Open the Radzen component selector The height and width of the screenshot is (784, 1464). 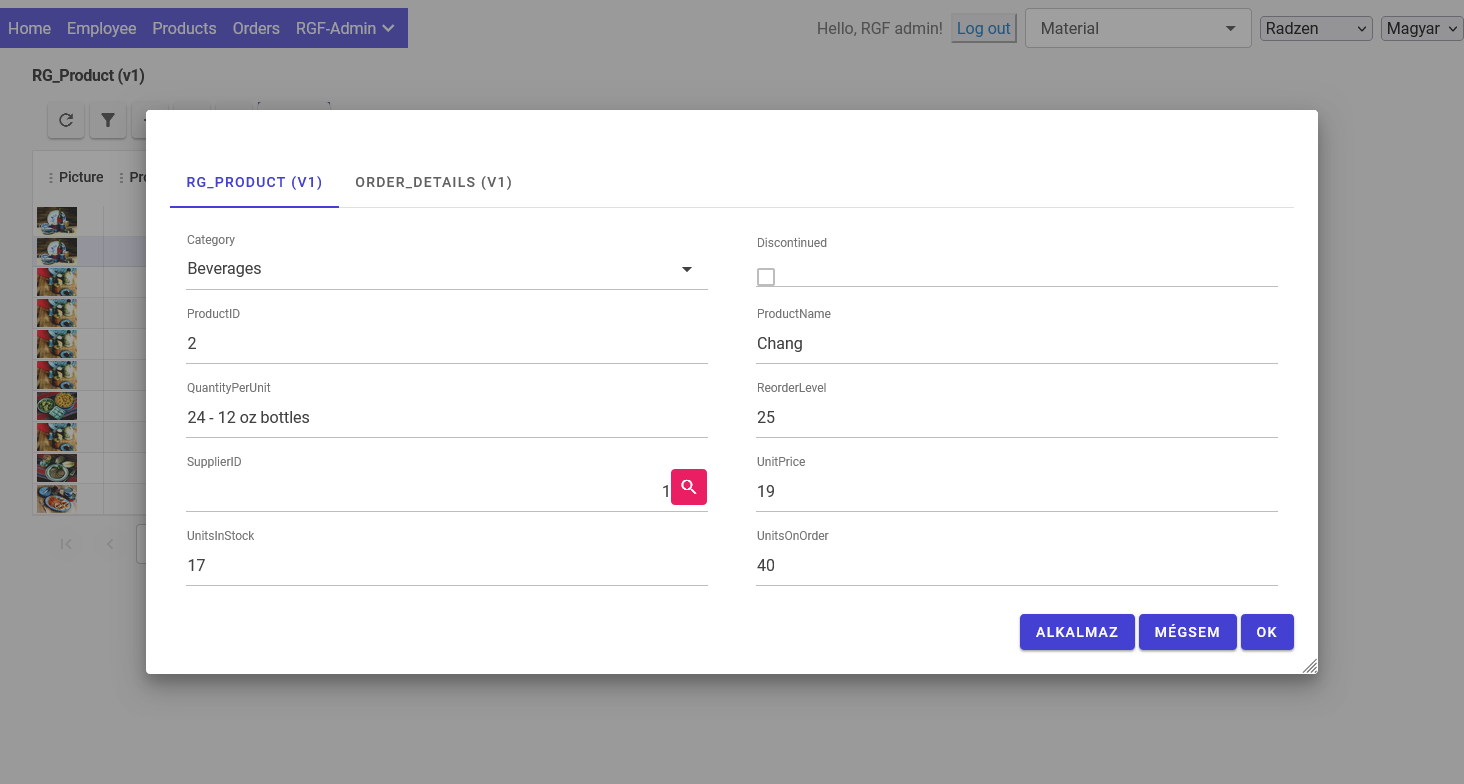[1316, 29]
